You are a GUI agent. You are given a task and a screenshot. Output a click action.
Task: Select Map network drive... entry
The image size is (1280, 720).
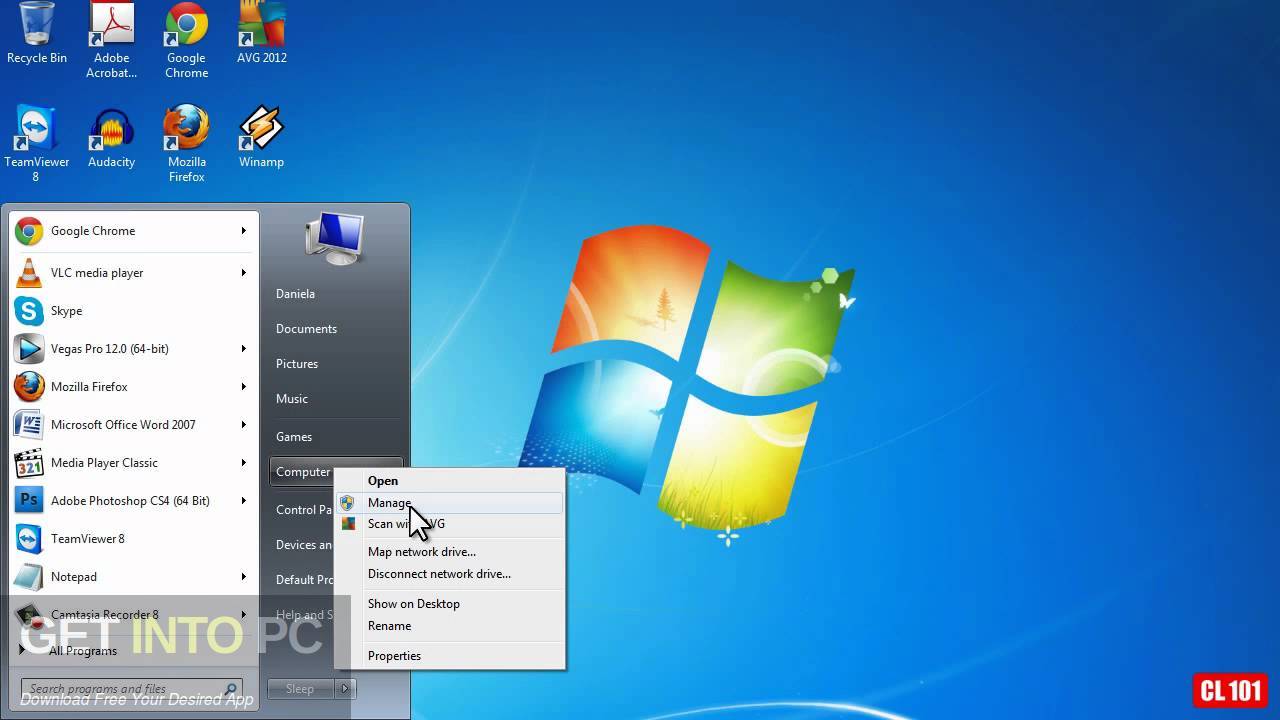pos(450,552)
